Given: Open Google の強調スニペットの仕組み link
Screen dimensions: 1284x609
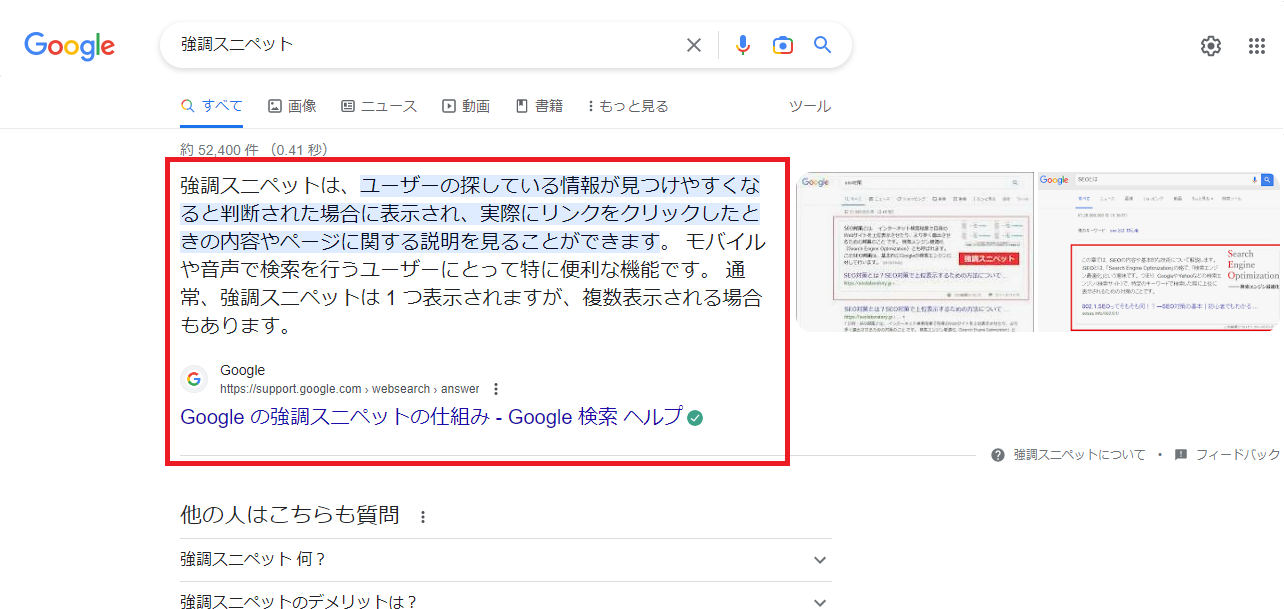Looking at the screenshot, I should coord(431,417).
